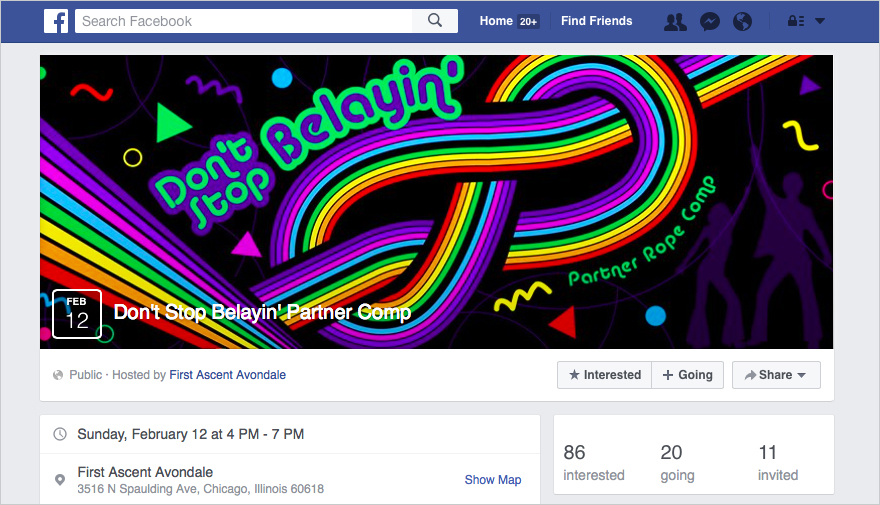The width and height of the screenshot is (880, 505).
Task: Open the privacy shortcuts lock icon
Action: 796,21
